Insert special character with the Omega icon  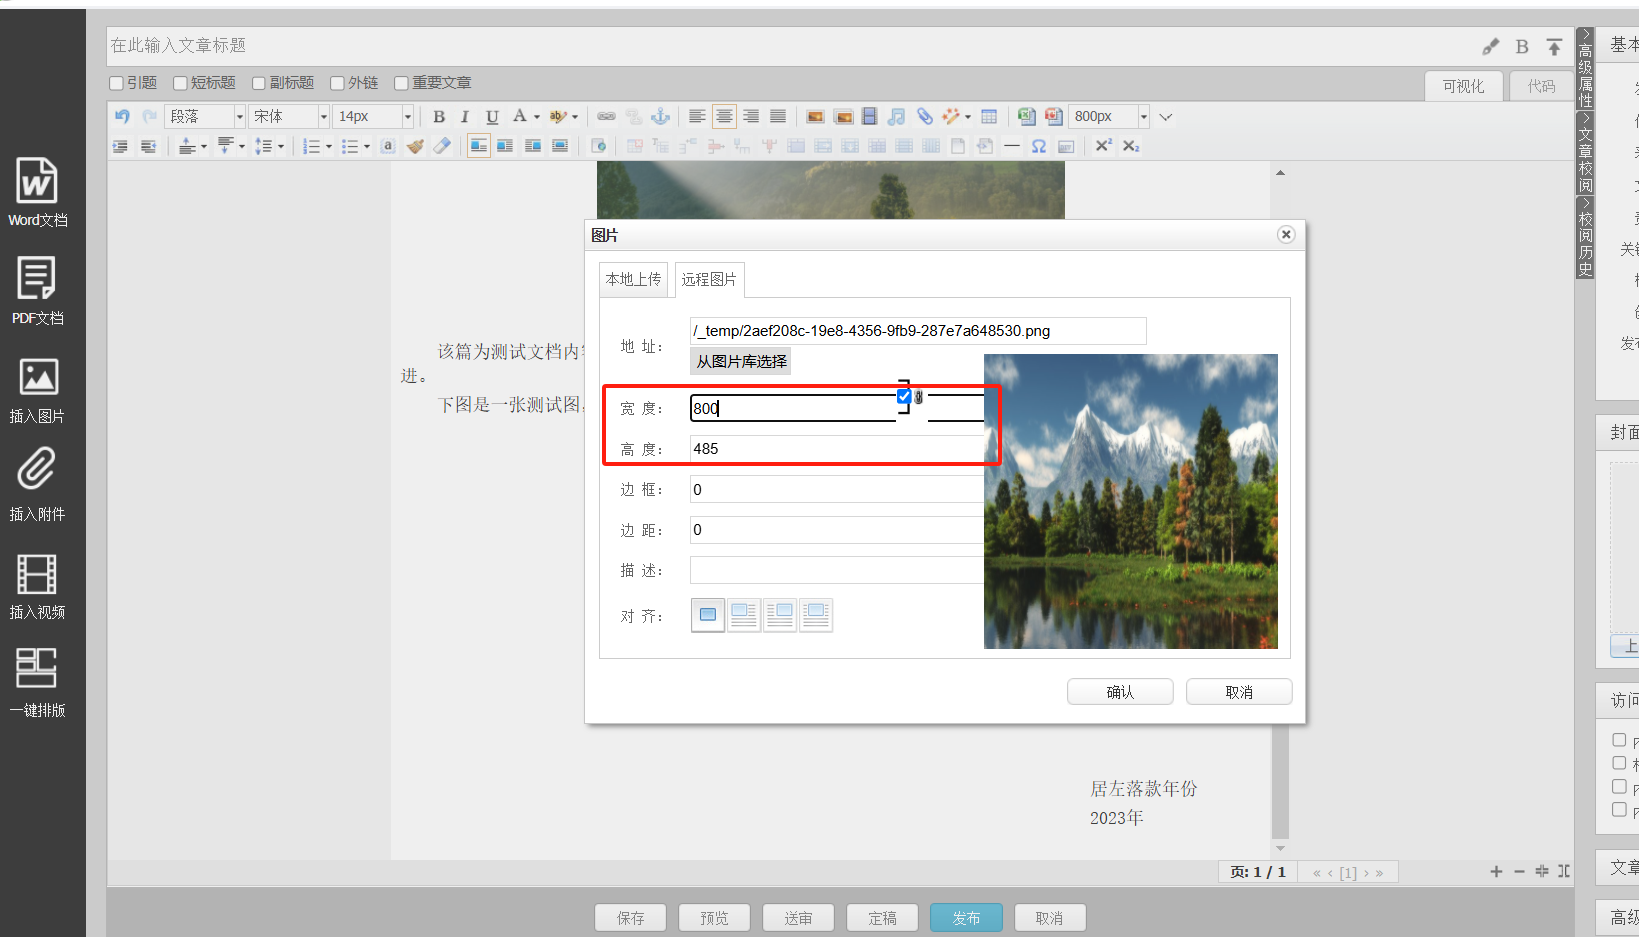click(1039, 146)
